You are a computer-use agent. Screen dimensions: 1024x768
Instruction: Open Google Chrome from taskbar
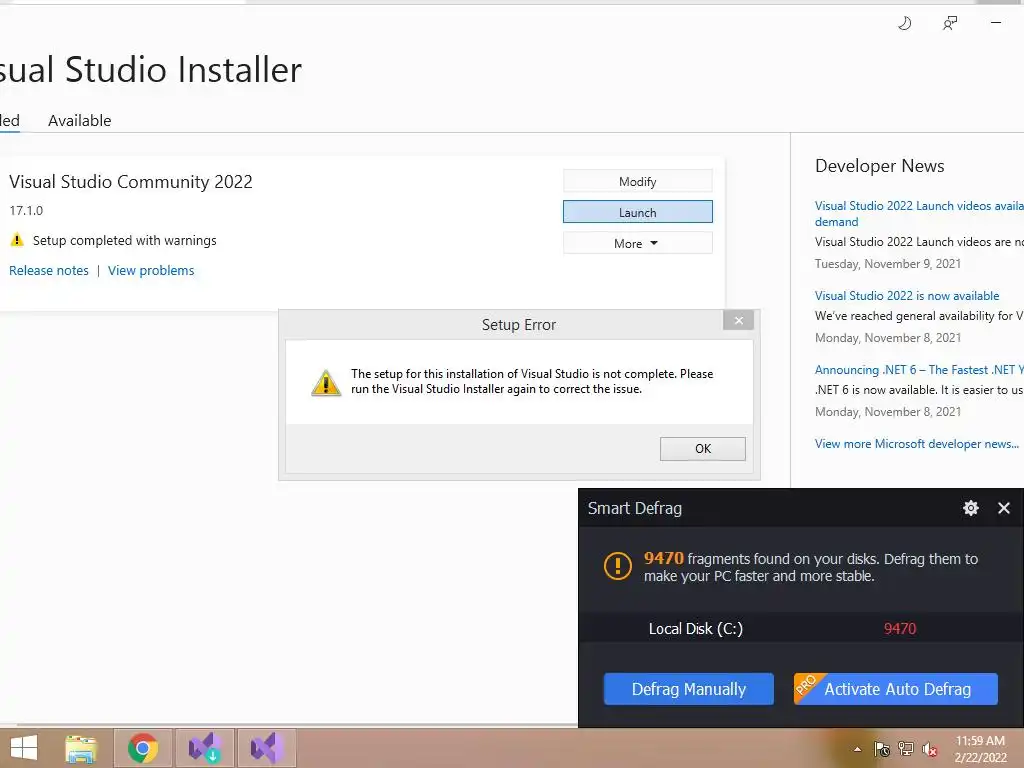[x=143, y=748]
